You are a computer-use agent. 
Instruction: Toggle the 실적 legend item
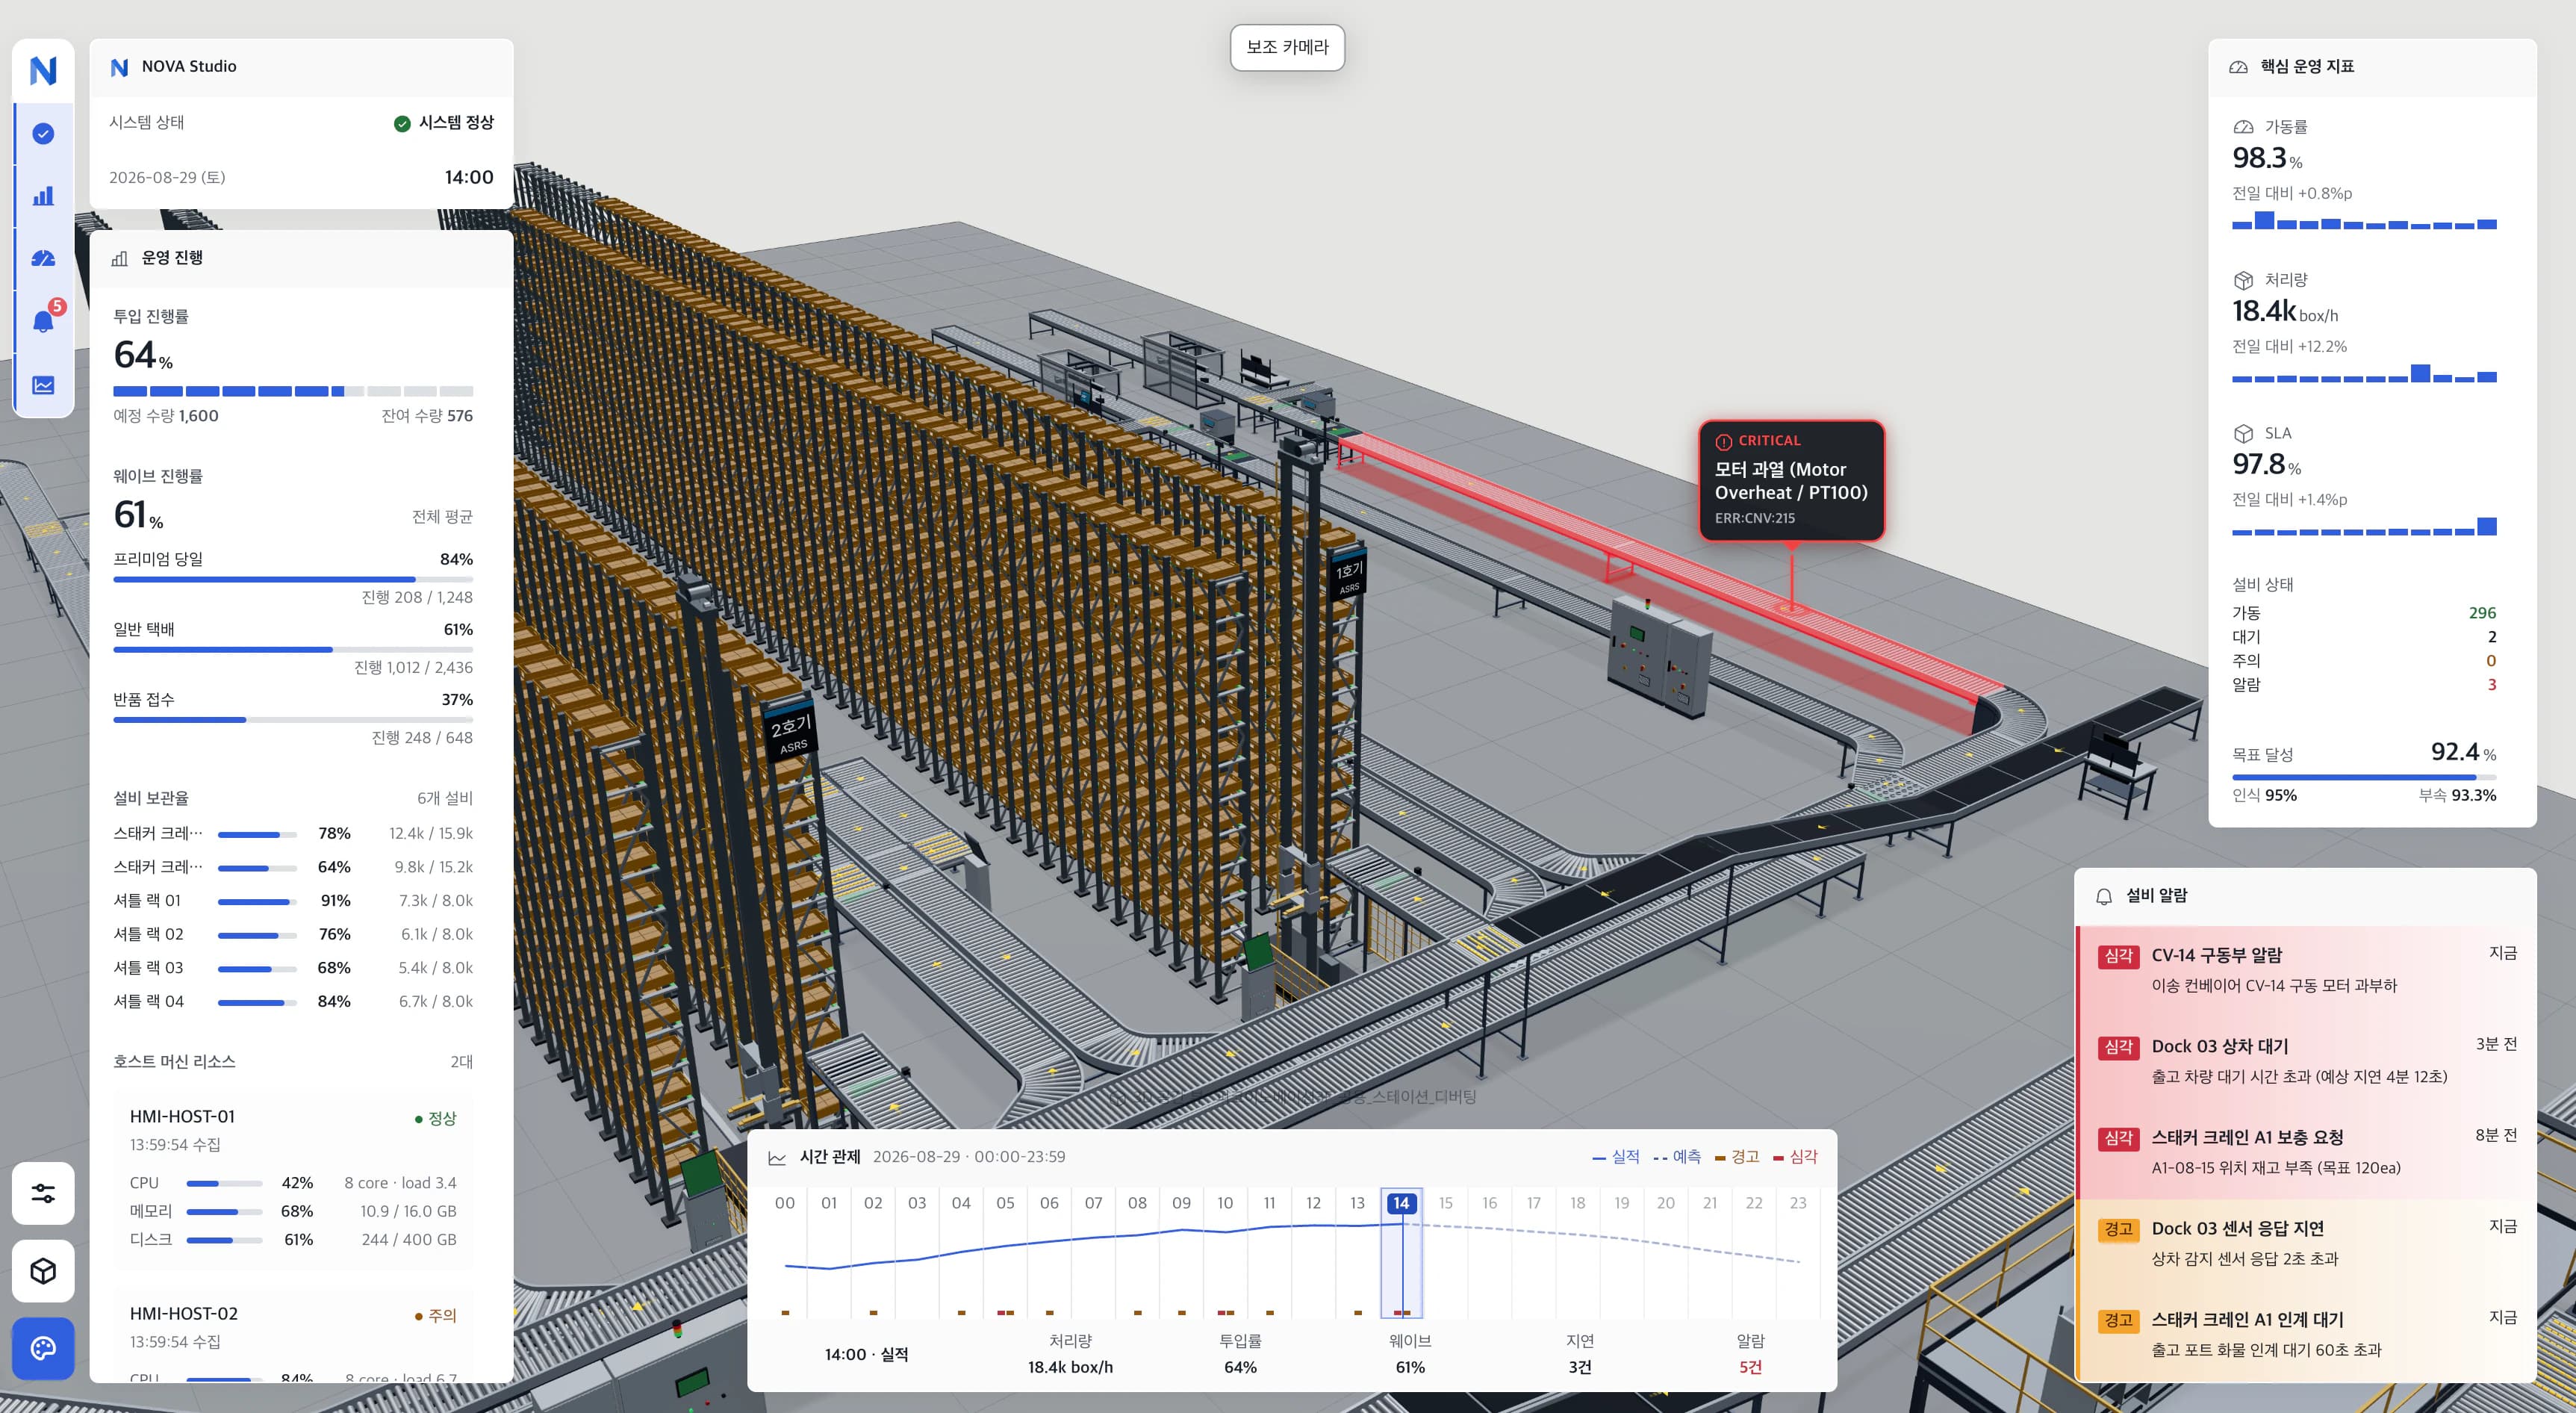tap(1616, 1157)
